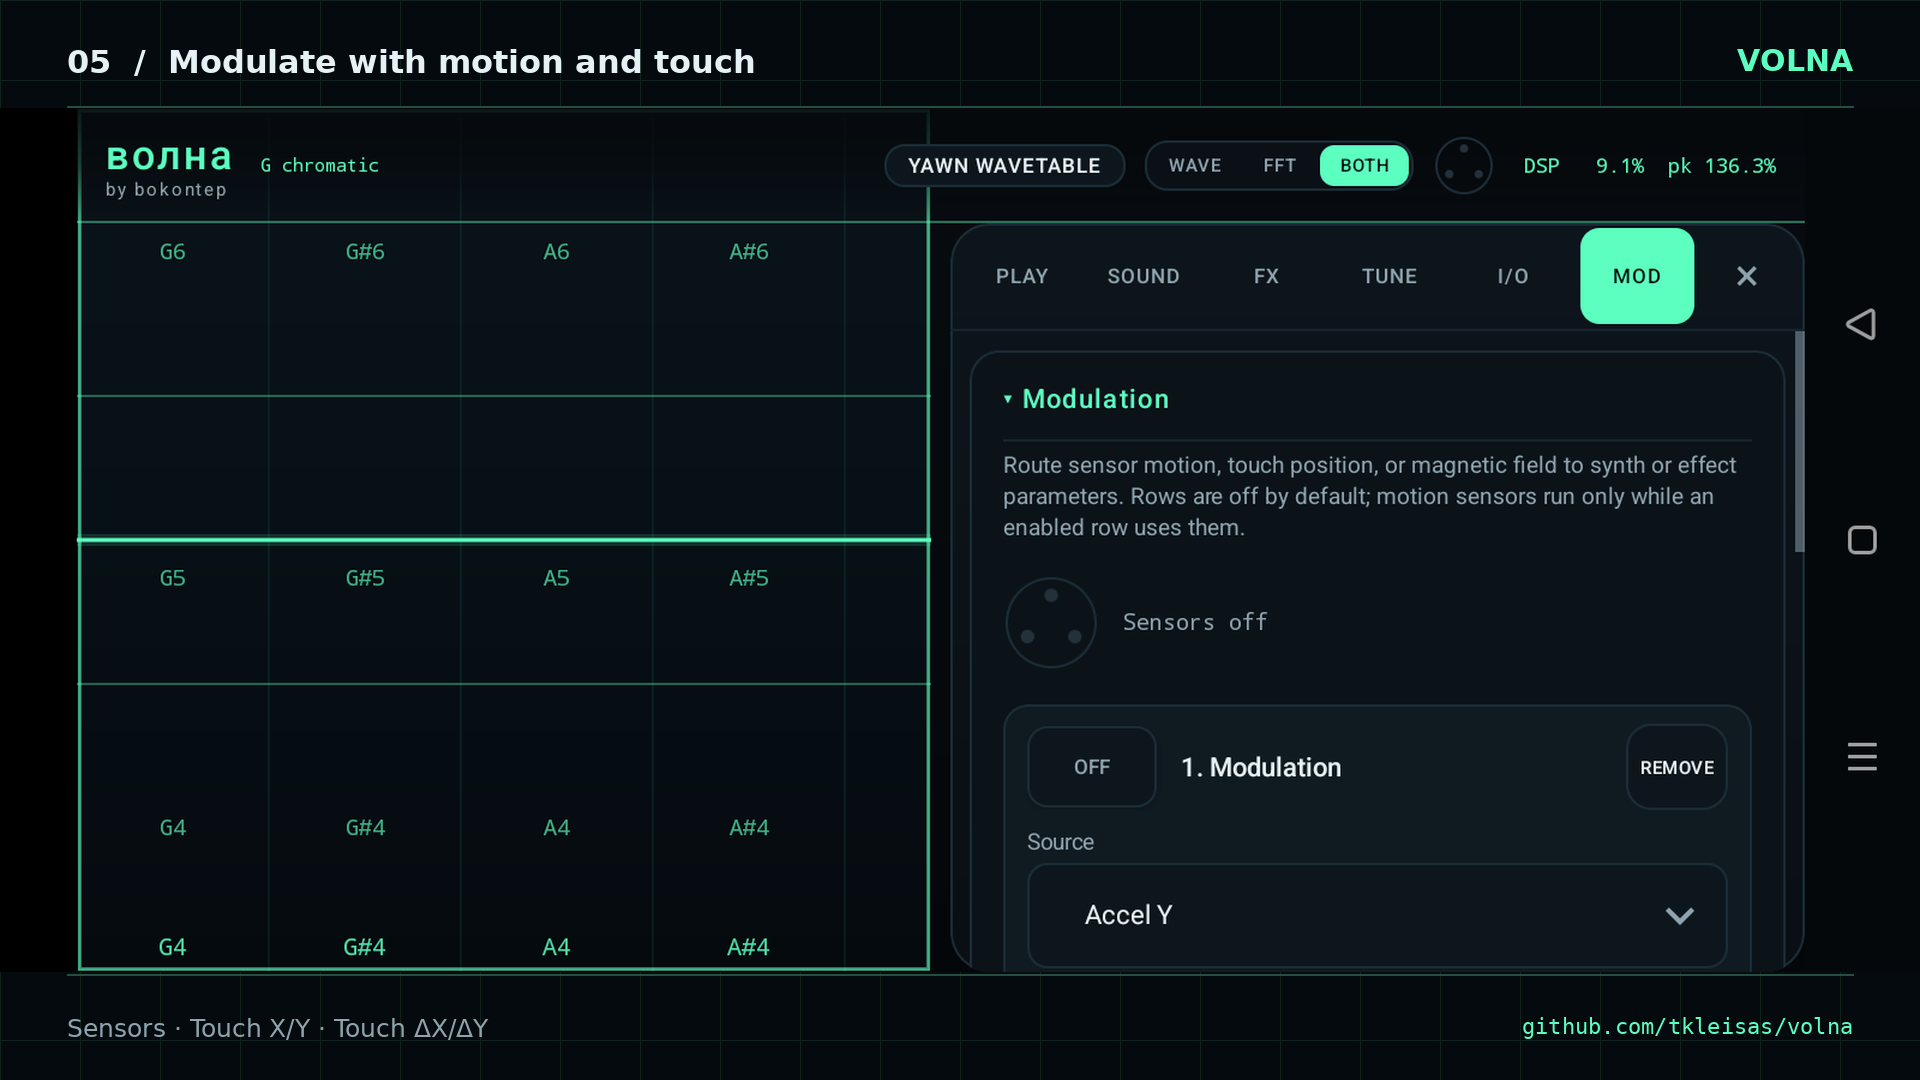
Task: Click the settings panel vertical scrollbar
Action: pyautogui.click(x=1799, y=441)
